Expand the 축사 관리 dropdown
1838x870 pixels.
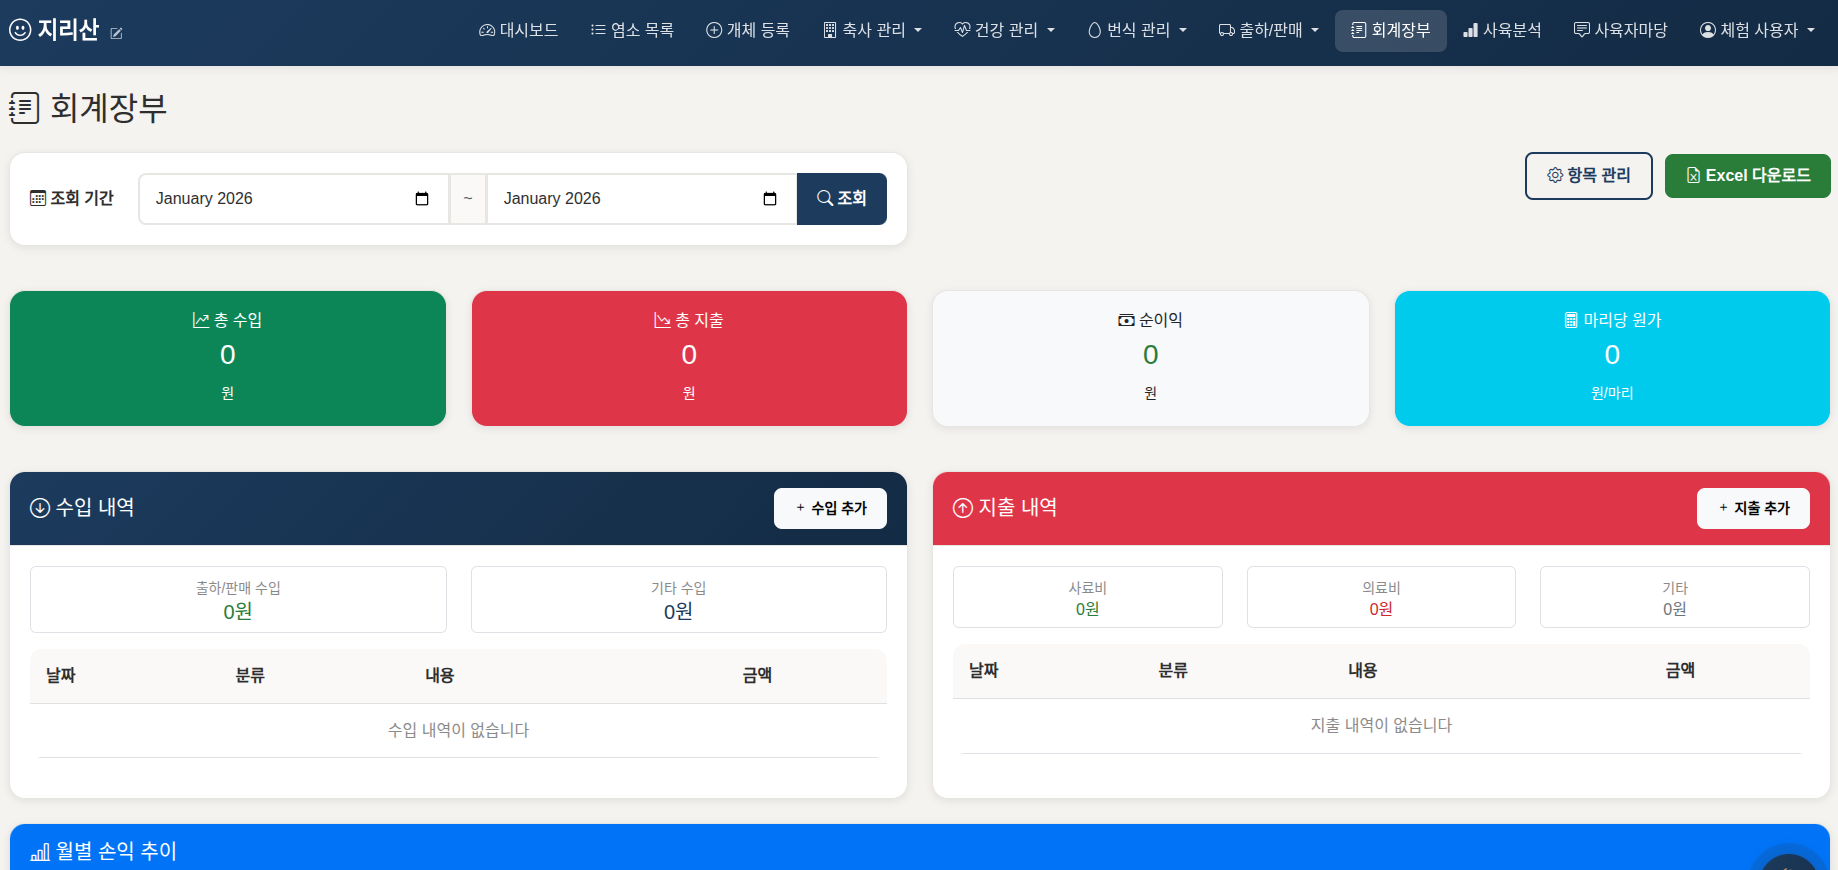tap(872, 30)
